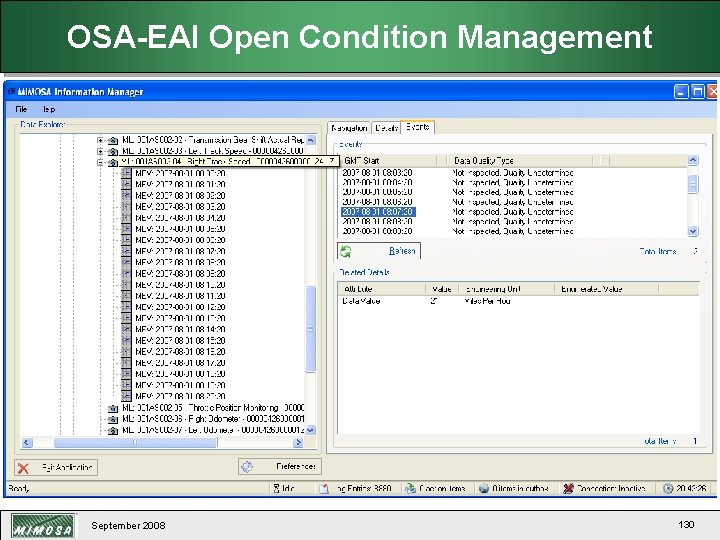
Task: Click the Items in outbox status icon
Action: [484, 489]
